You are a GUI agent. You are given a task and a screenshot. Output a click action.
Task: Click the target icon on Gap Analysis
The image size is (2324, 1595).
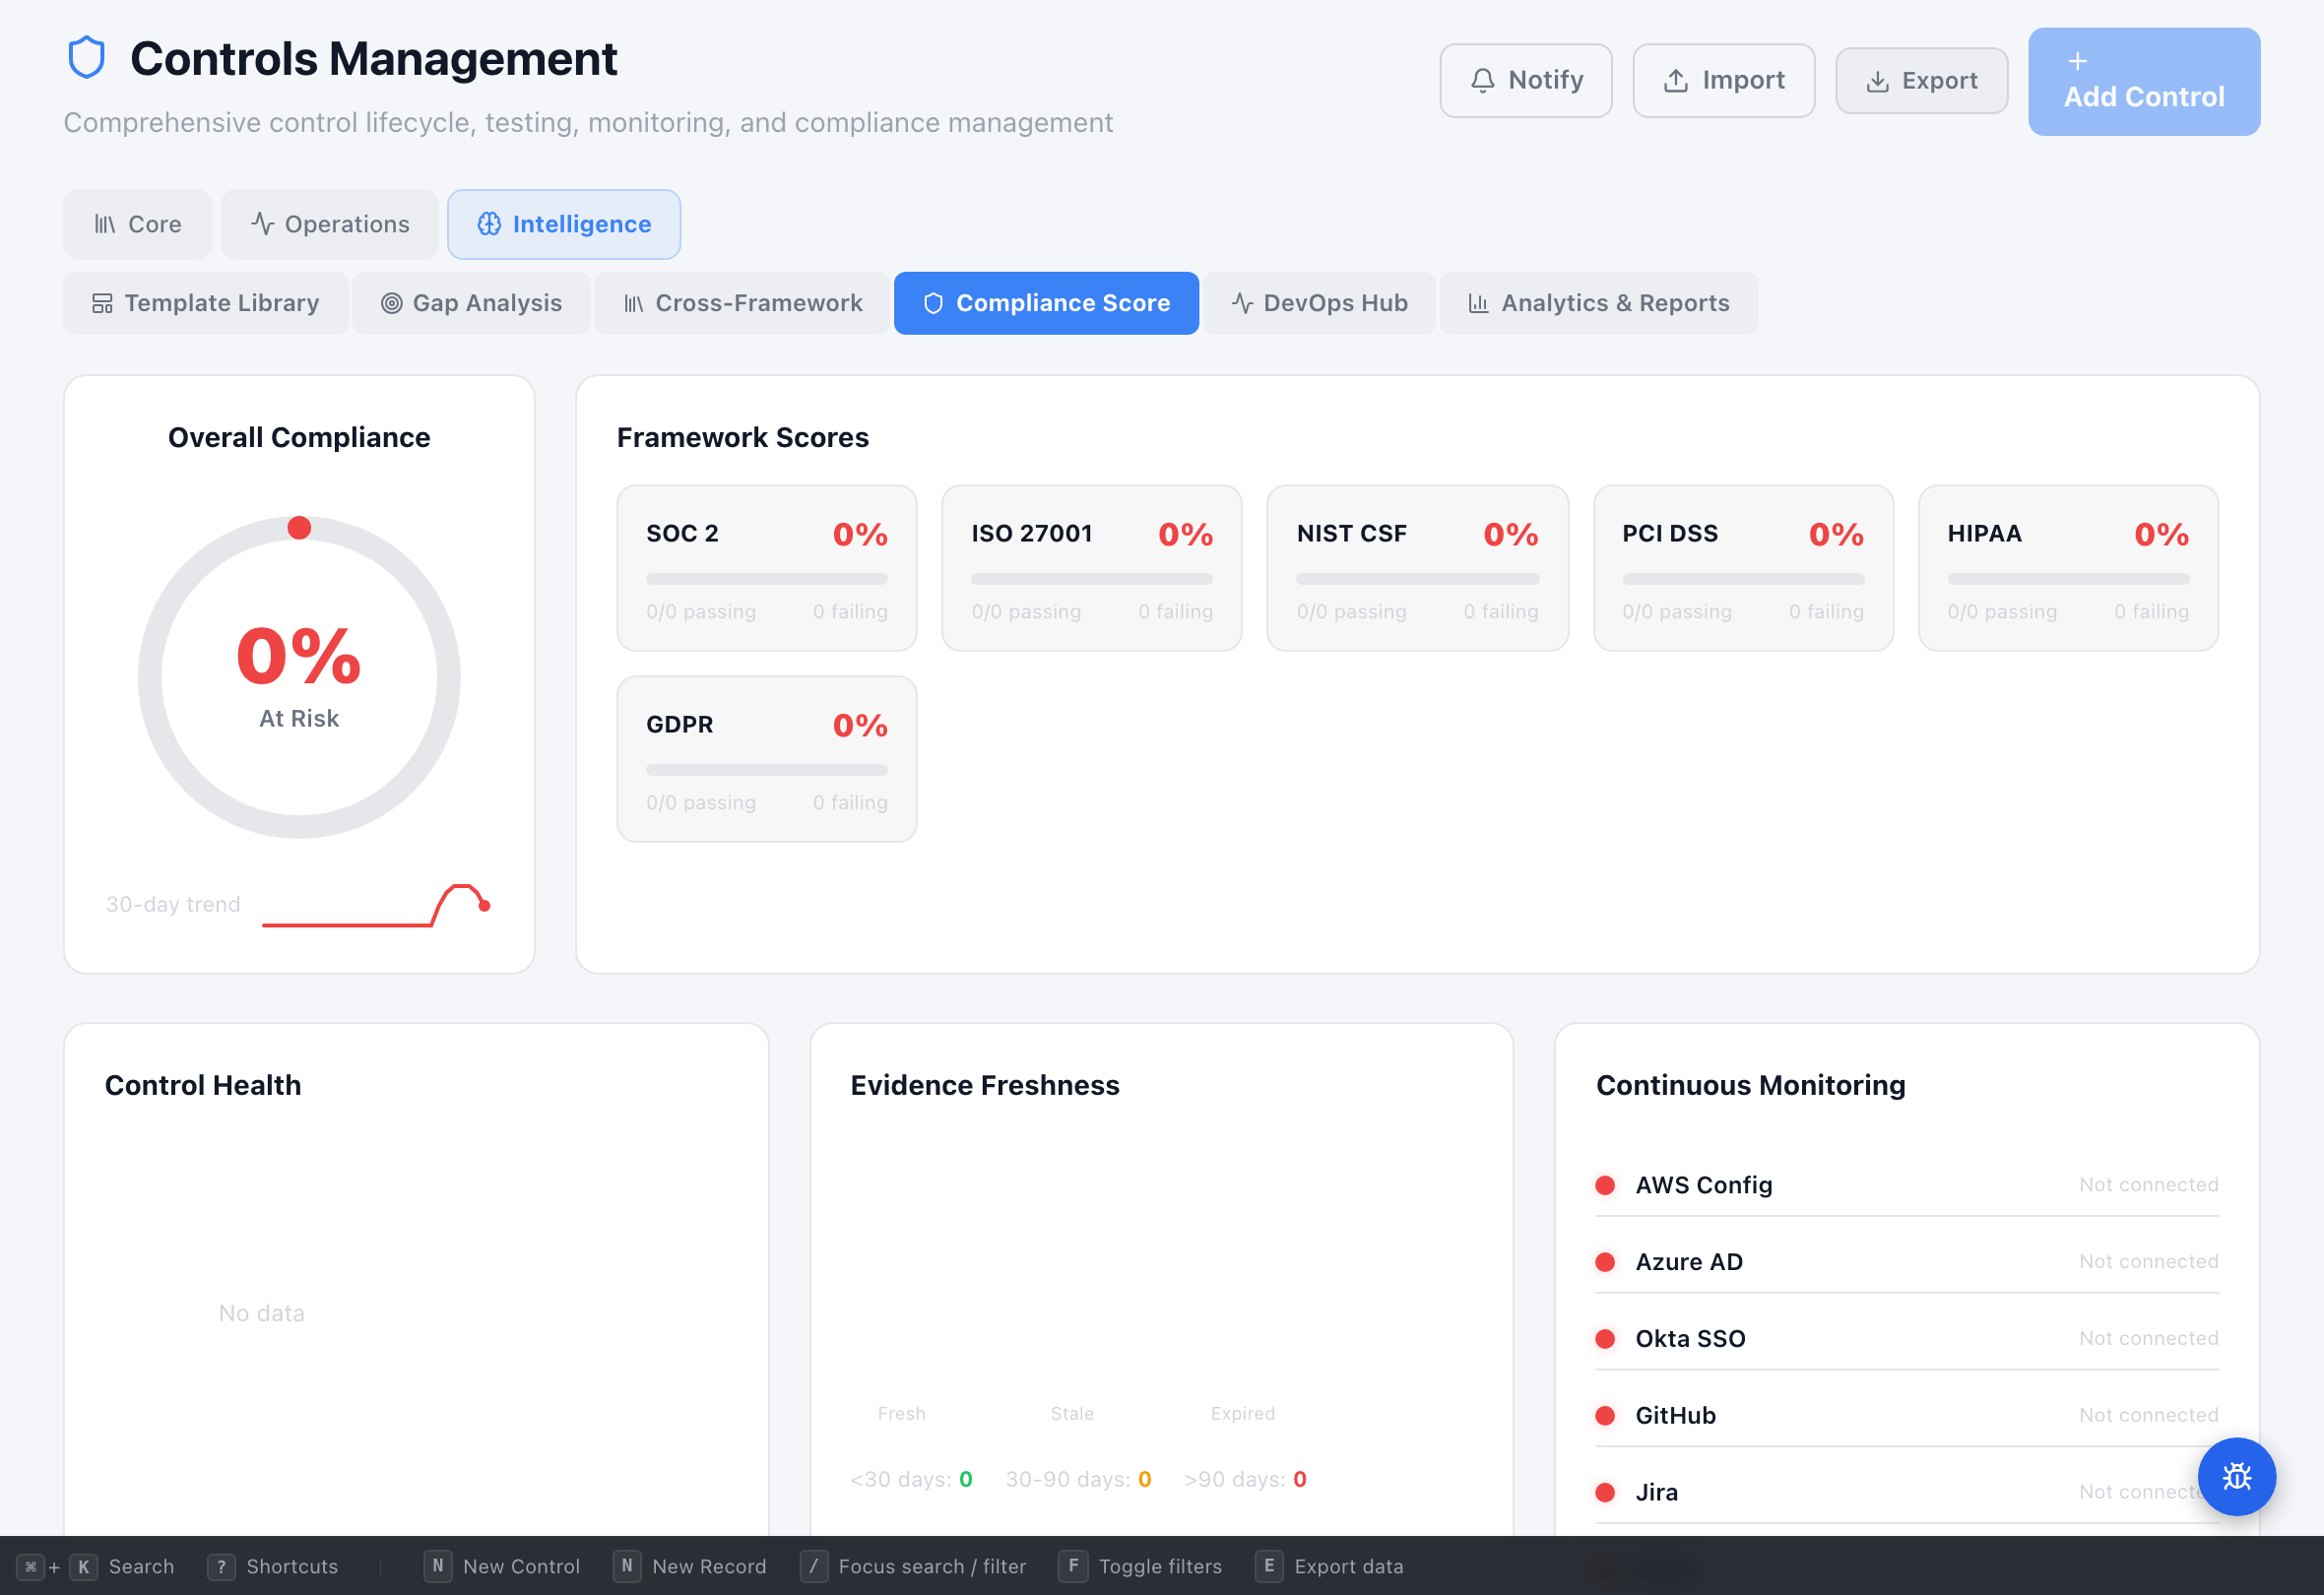[x=392, y=303]
